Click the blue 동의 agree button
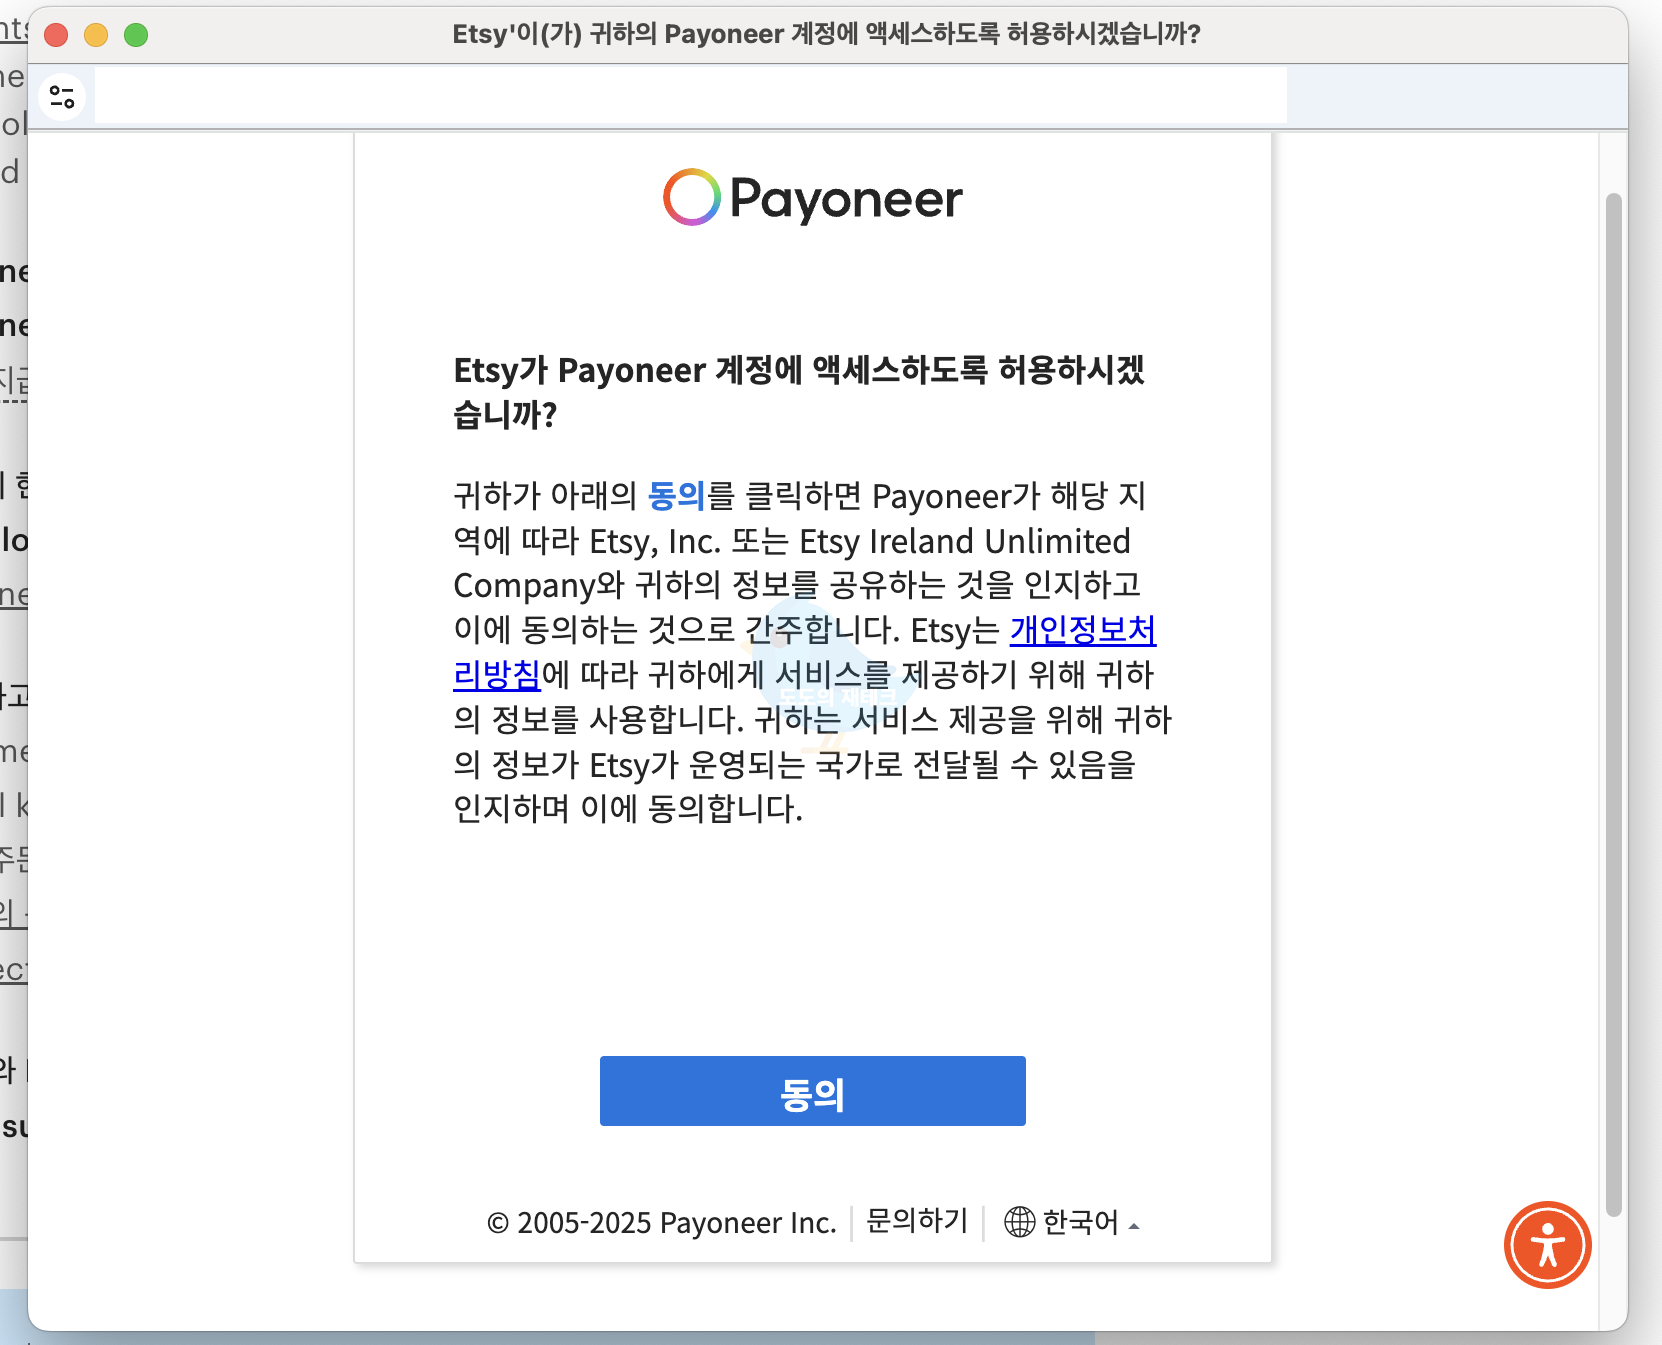 pos(812,1091)
